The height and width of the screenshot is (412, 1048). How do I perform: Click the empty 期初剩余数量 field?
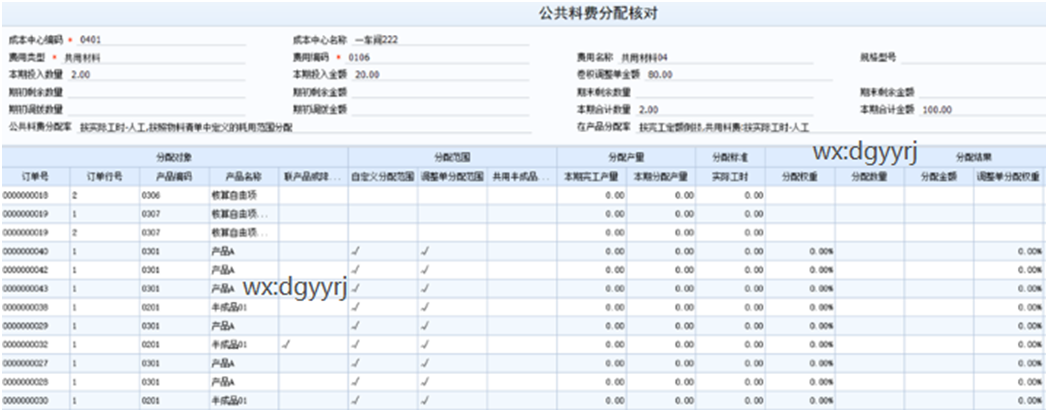coord(157,92)
